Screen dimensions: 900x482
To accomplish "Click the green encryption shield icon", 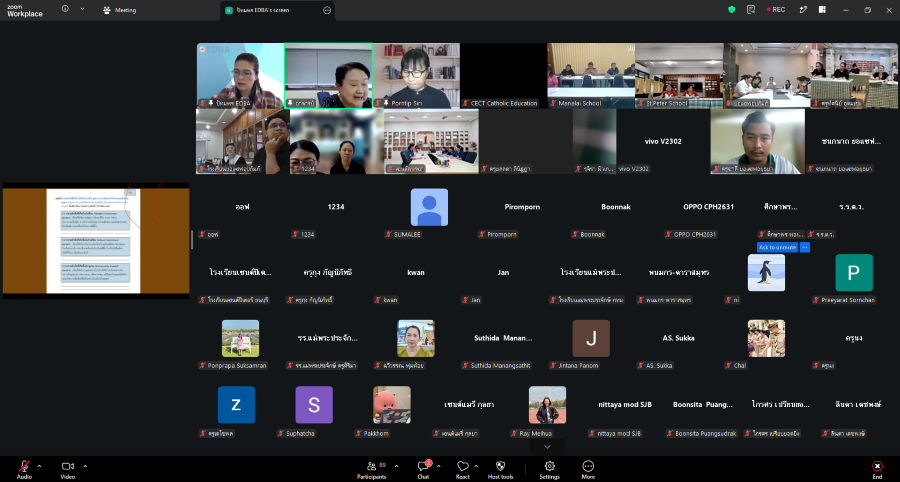I will click(731, 10).
